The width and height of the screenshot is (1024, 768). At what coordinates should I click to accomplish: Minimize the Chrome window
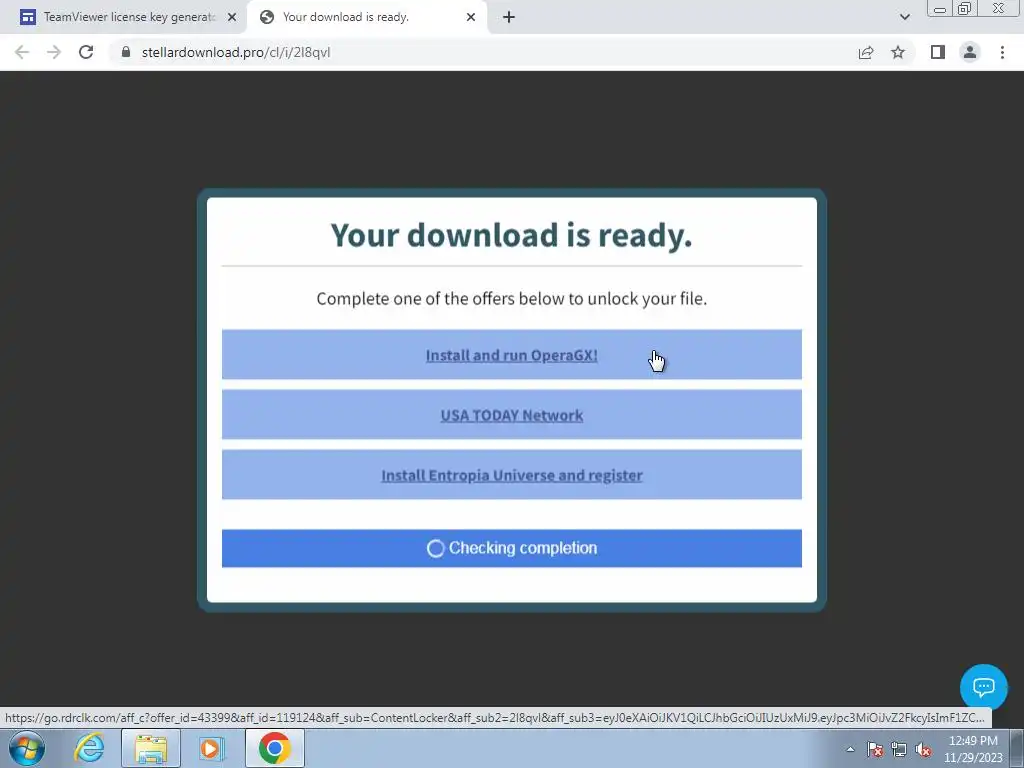point(940,9)
